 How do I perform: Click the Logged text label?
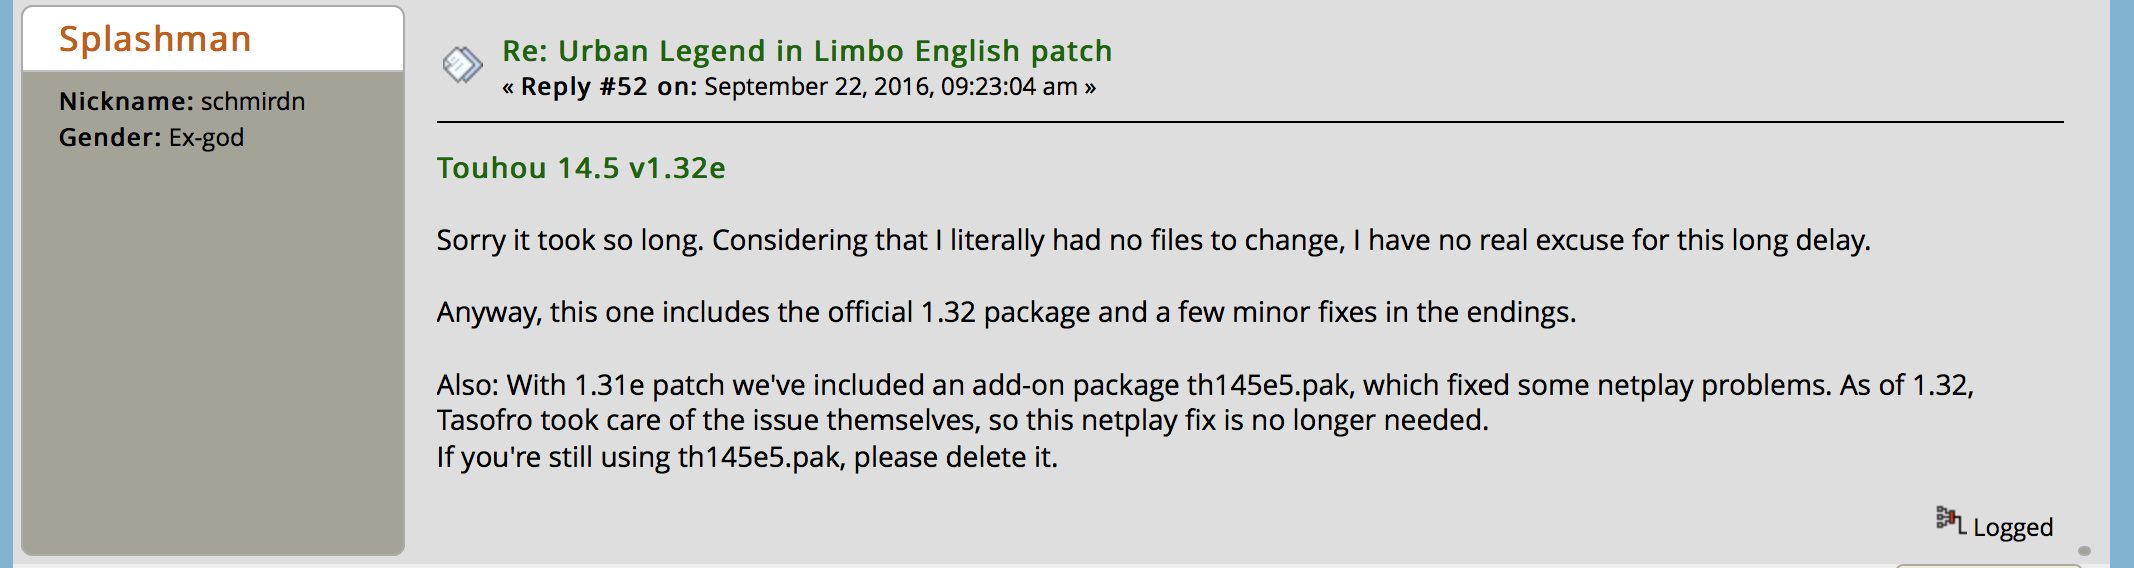pos(2012,527)
